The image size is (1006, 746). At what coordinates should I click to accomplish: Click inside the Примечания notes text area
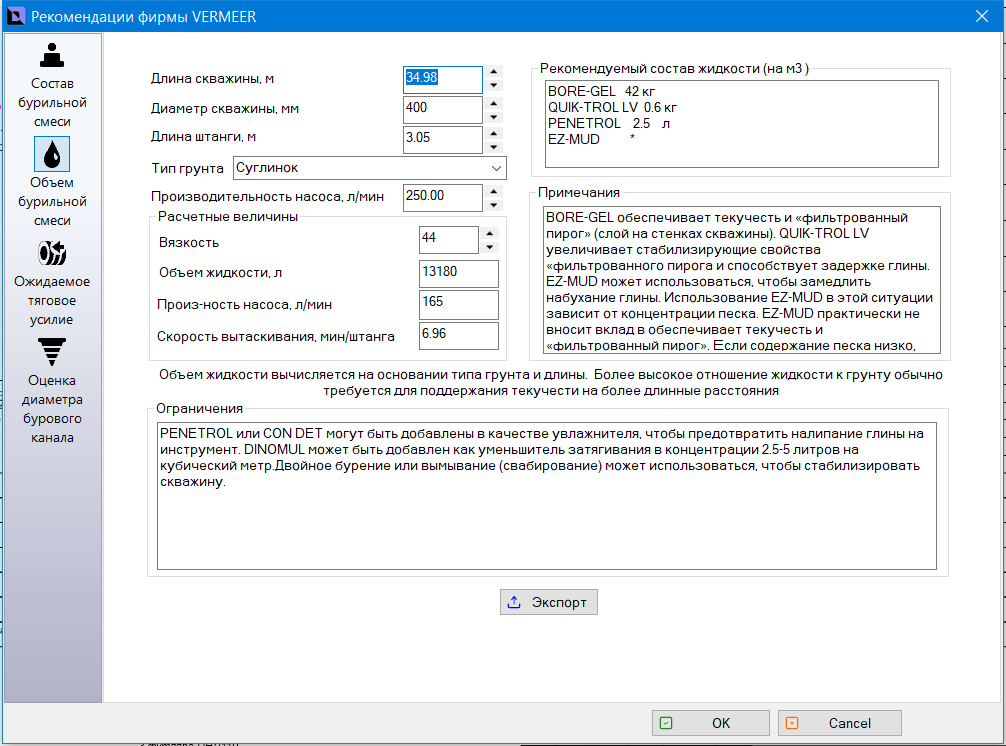pyautogui.click(x=742, y=280)
